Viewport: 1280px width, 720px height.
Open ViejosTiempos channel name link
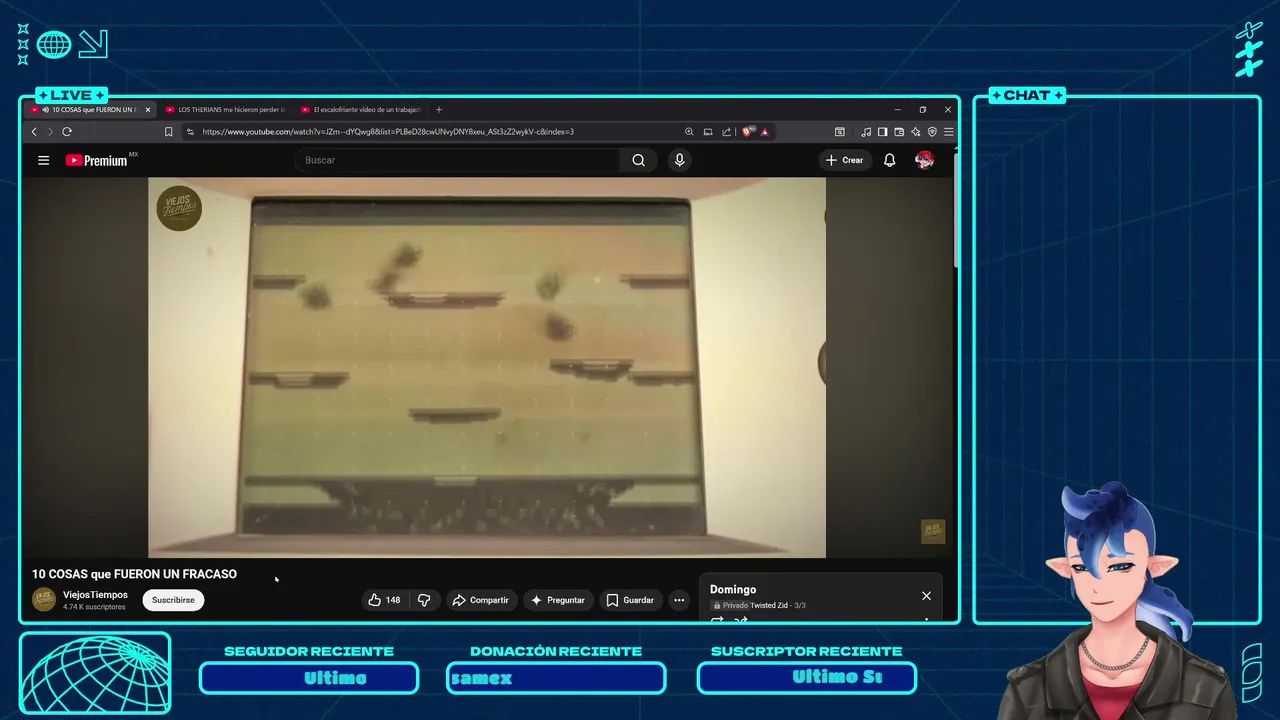point(95,595)
